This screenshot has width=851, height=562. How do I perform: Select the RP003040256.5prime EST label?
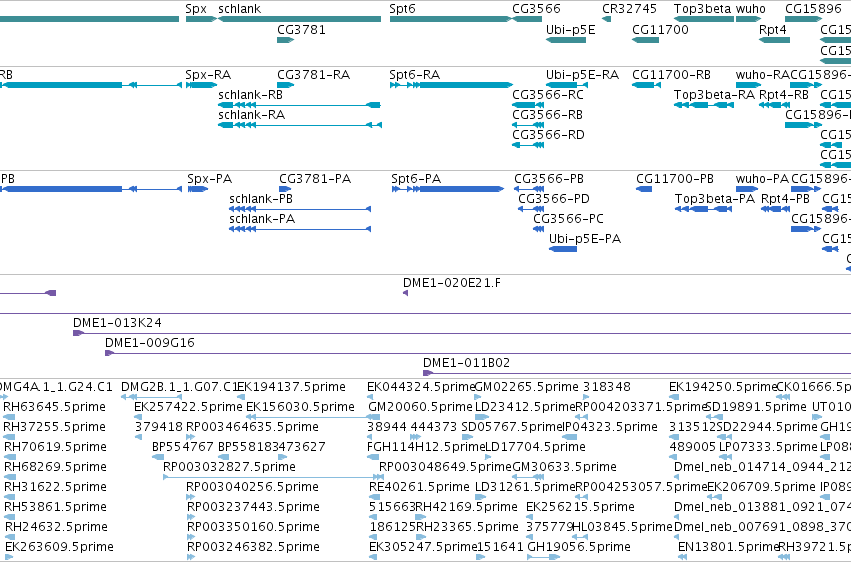[252, 487]
